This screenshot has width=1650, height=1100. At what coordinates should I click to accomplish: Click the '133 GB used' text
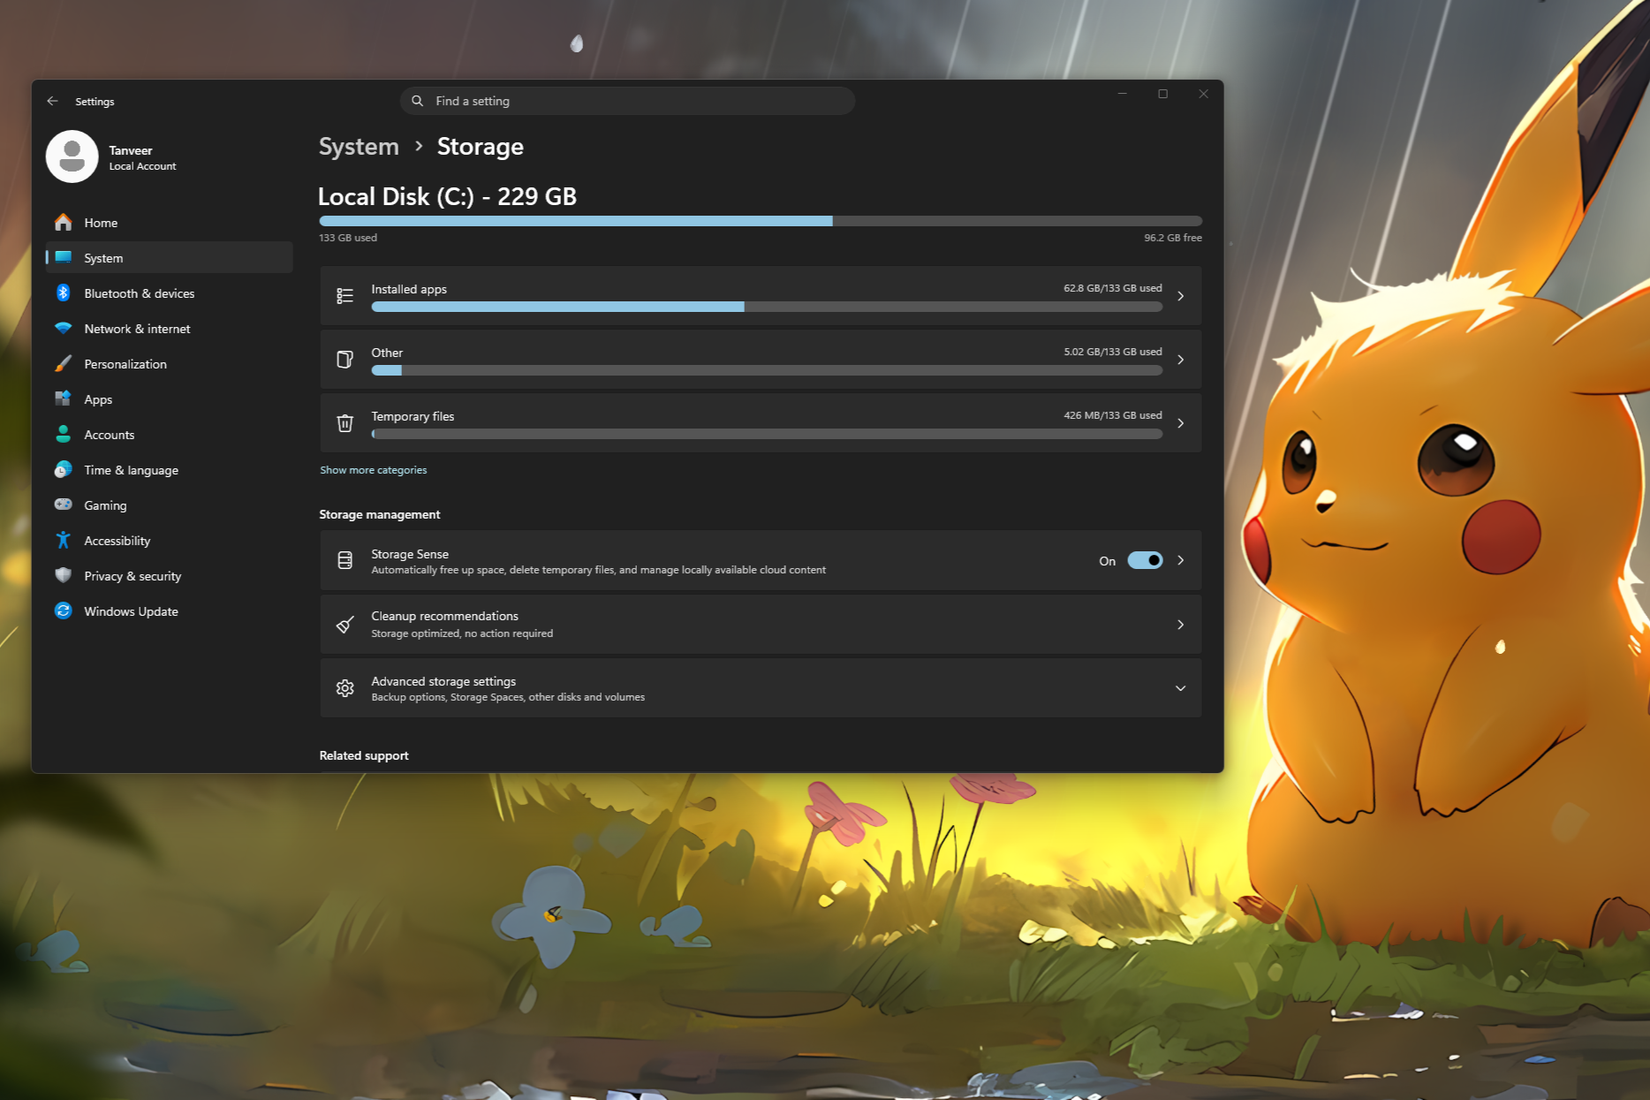[348, 238]
